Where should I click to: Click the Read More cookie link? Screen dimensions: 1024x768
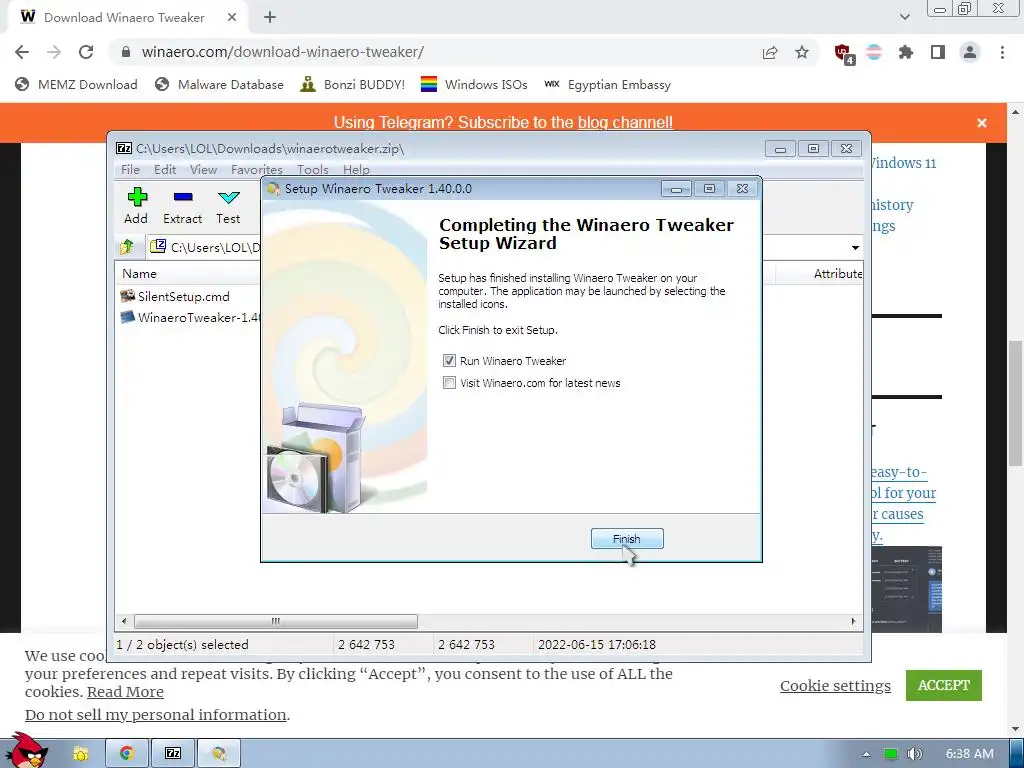[x=125, y=692]
